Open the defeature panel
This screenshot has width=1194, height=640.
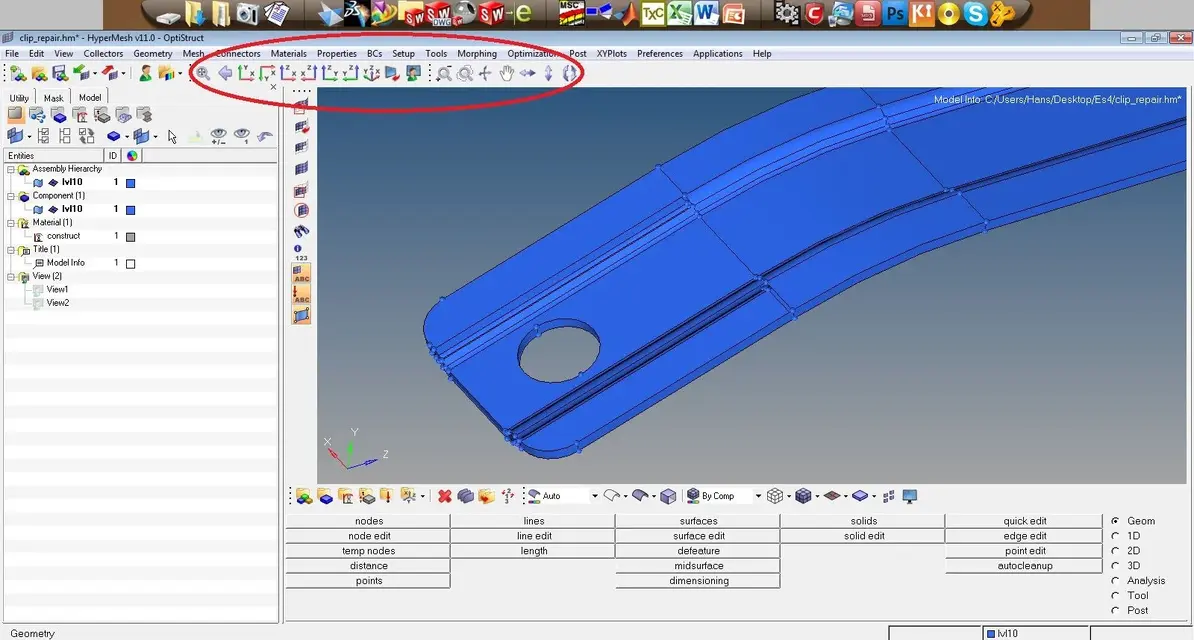coord(698,551)
